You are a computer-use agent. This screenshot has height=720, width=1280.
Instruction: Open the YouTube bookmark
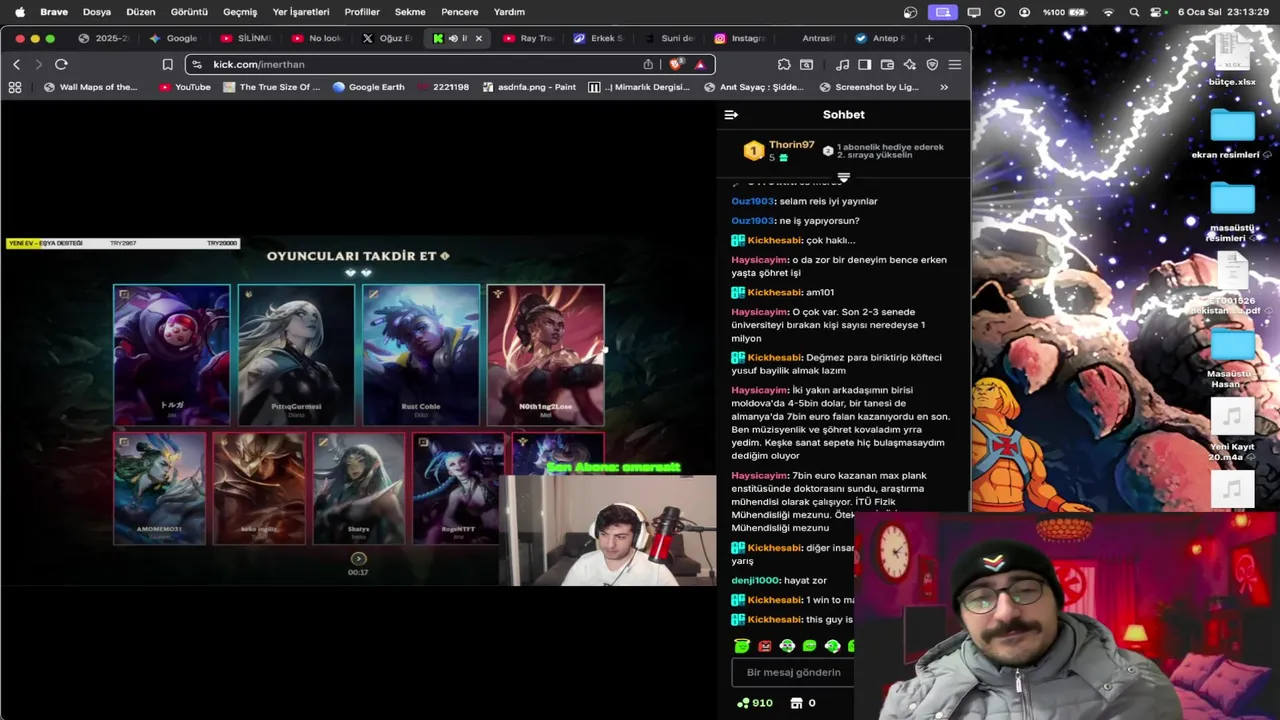tap(185, 87)
